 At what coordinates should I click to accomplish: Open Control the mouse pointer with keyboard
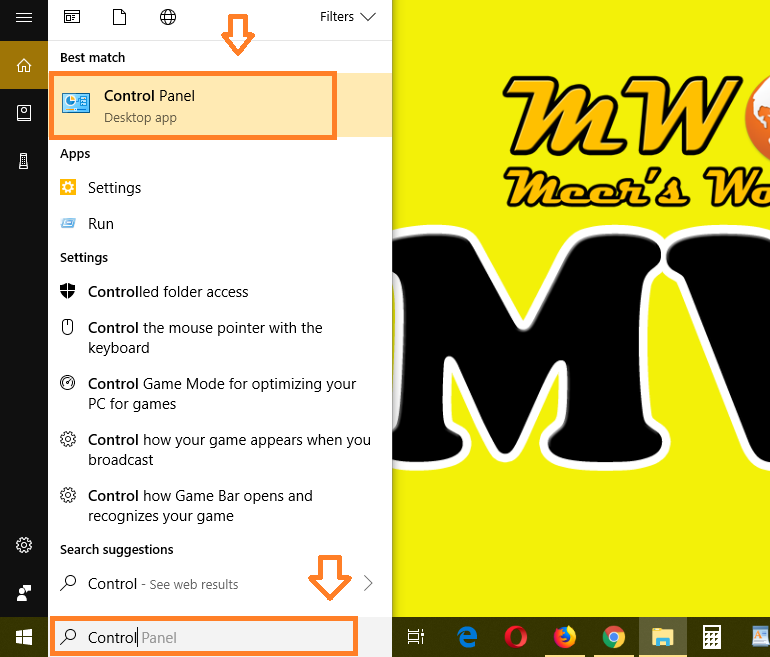(220, 338)
